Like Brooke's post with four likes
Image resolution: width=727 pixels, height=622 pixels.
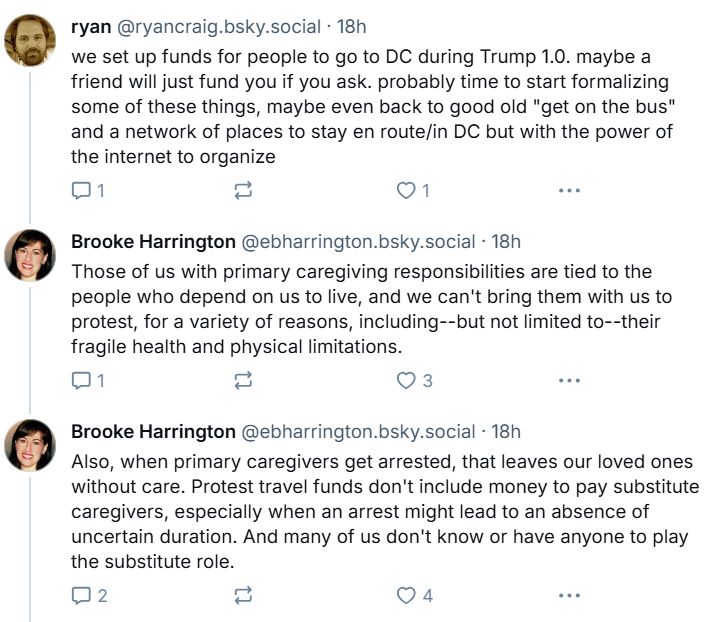point(415,596)
